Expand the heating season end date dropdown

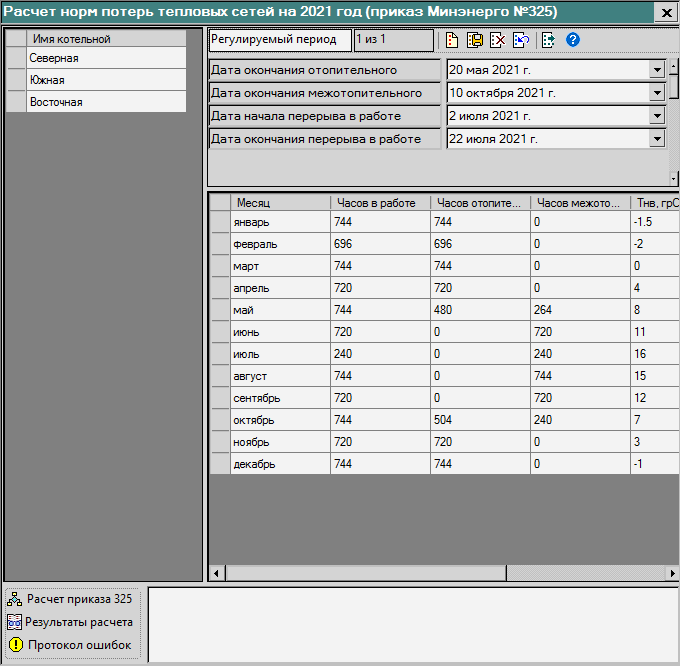coord(657,70)
